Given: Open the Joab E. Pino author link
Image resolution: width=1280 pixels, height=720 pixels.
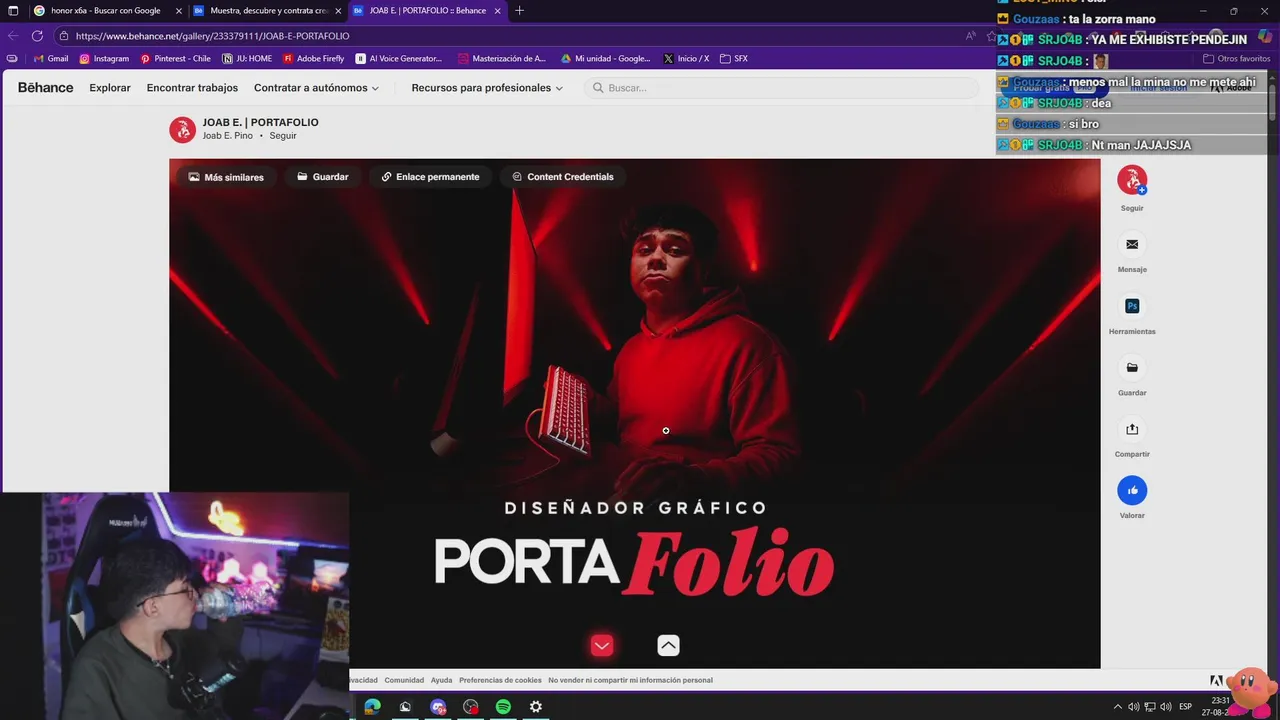Looking at the screenshot, I should pos(227,136).
